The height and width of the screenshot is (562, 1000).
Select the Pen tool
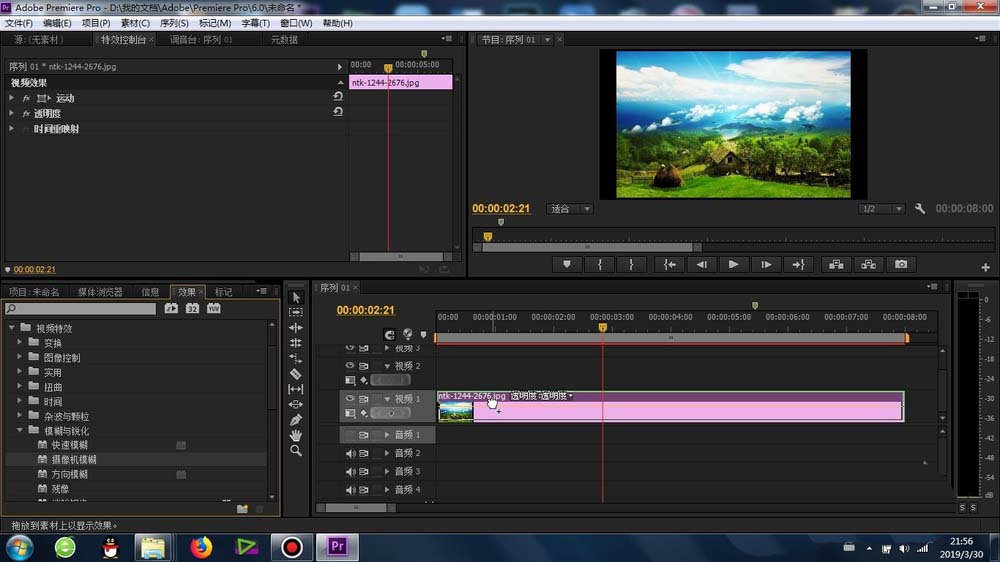(296, 420)
